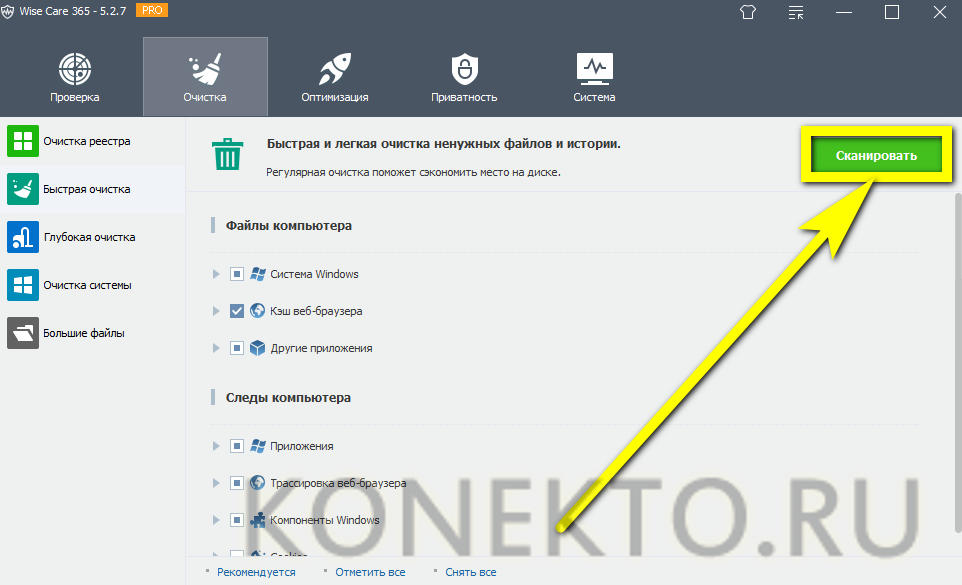Click the Другие приложения label
Image resolution: width=962 pixels, height=585 pixels.
click(x=321, y=348)
